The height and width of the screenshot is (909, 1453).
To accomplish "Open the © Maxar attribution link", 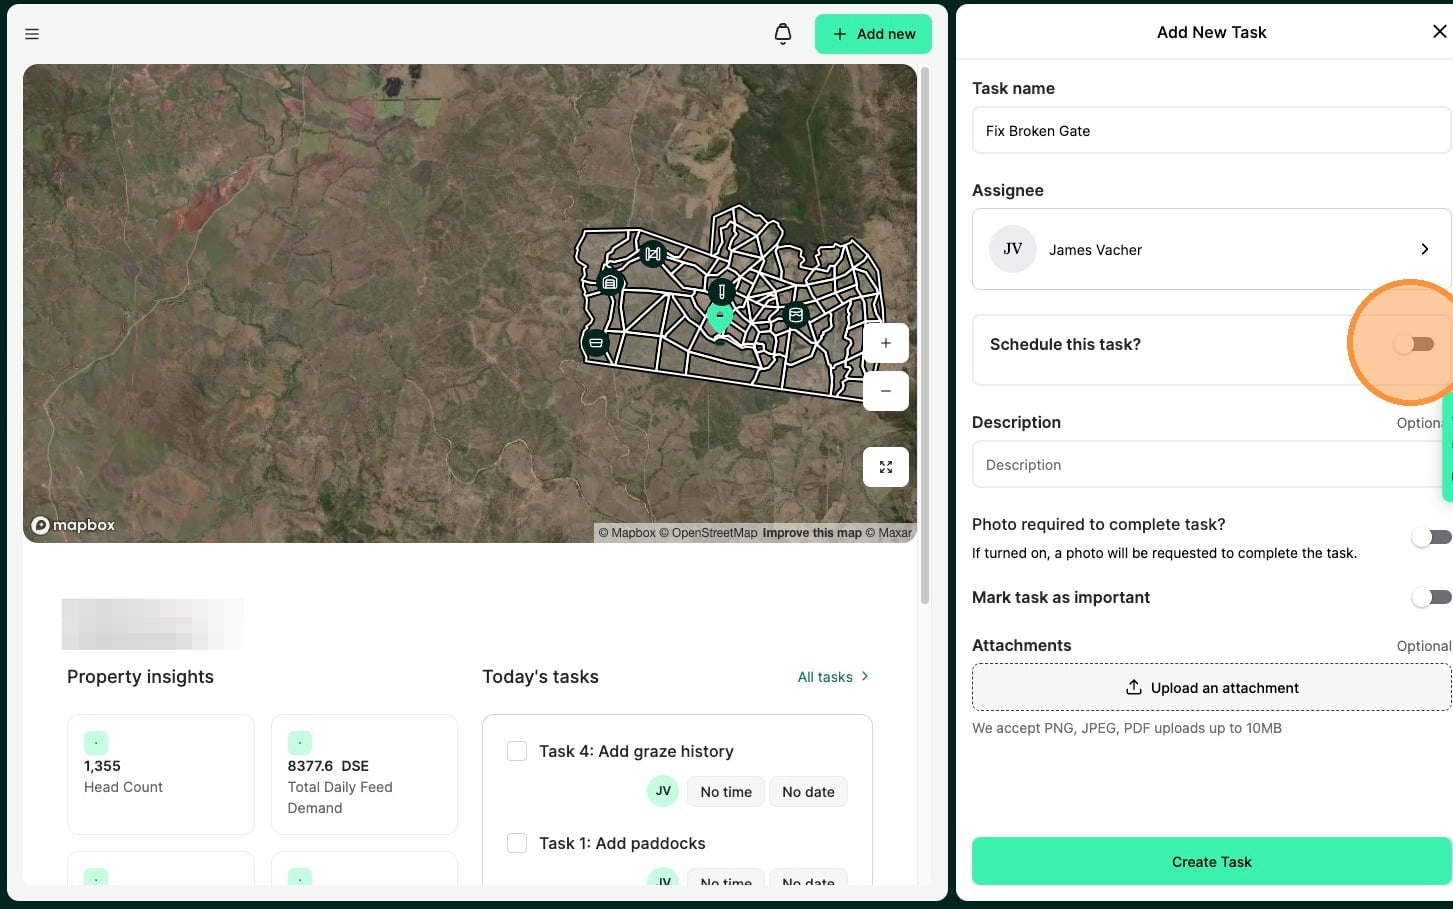I will [889, 533].
